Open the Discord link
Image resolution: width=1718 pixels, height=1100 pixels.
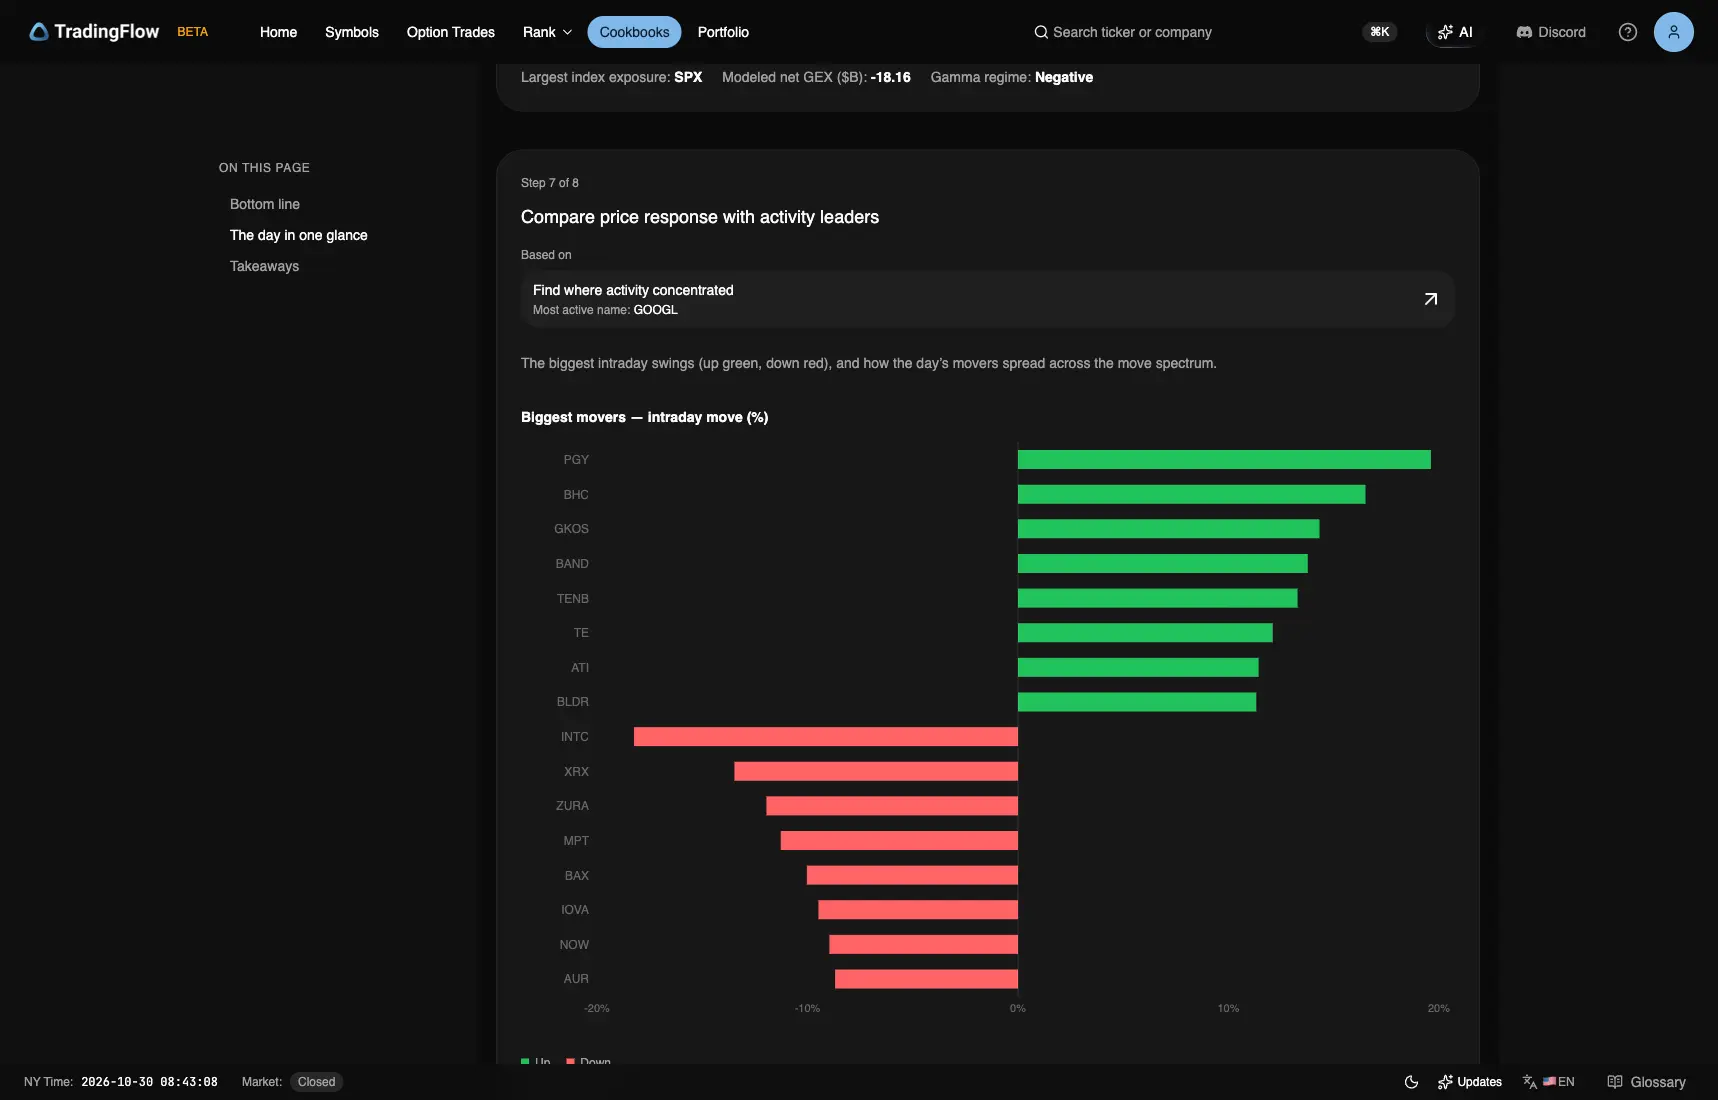(1551, 32)
